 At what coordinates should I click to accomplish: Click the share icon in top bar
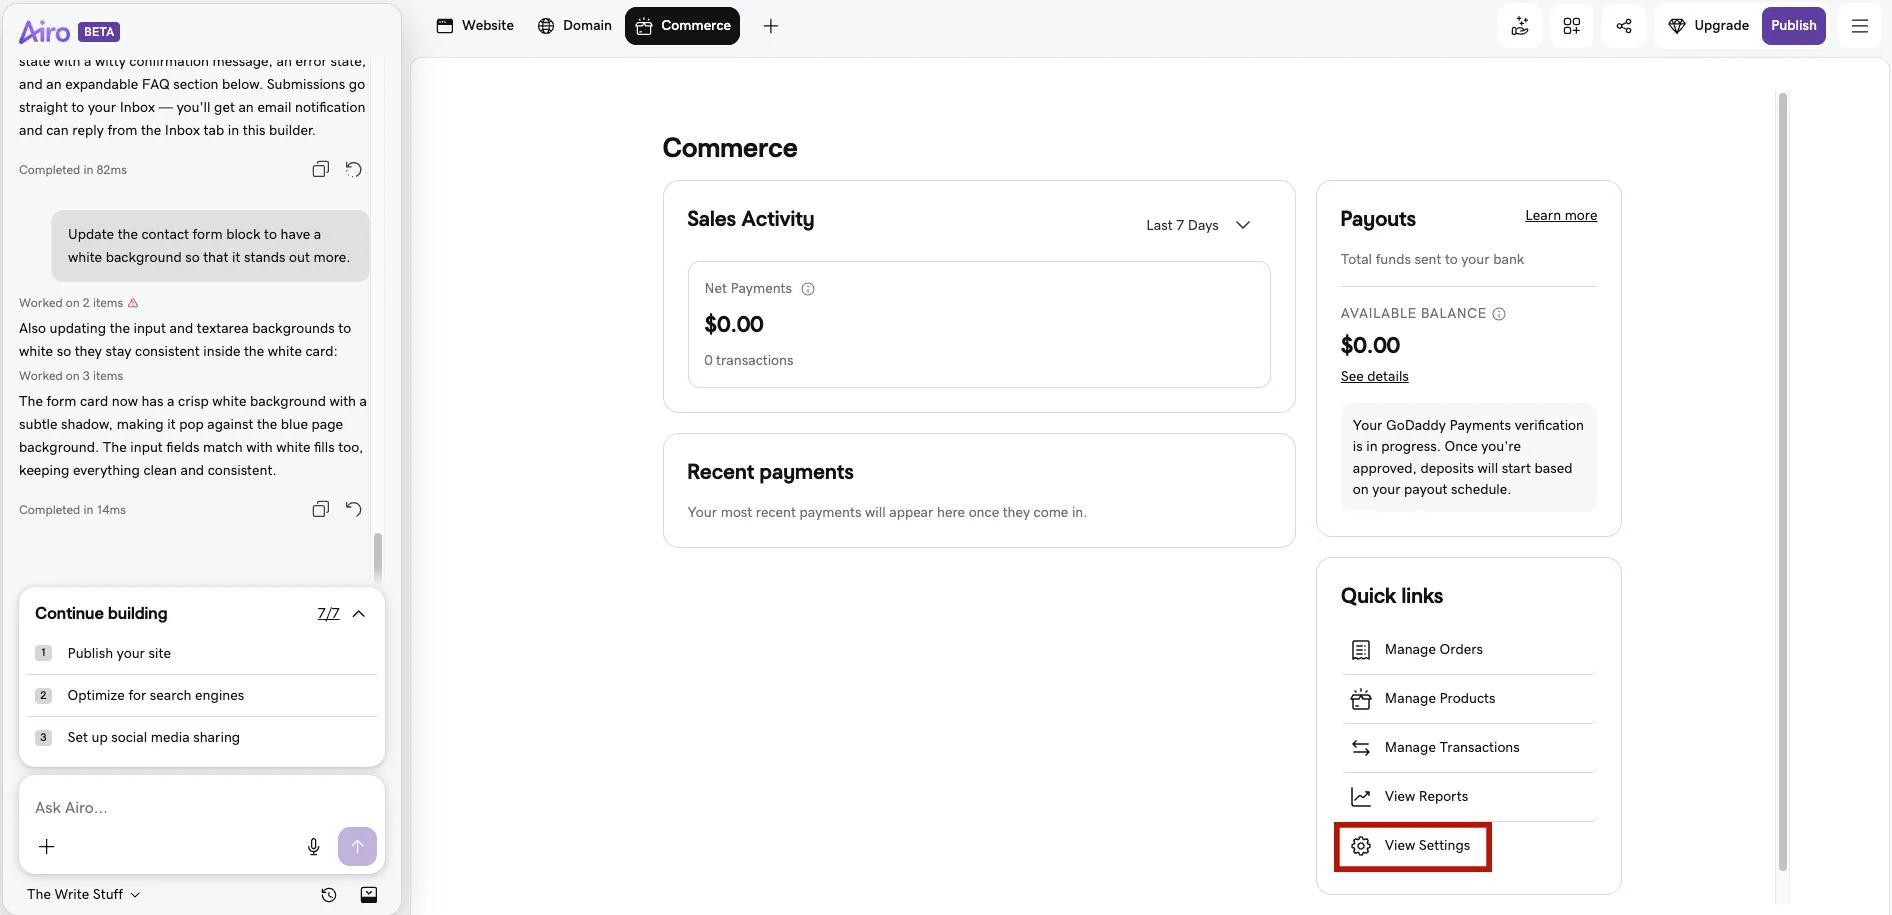click(x=1624, y=26)
